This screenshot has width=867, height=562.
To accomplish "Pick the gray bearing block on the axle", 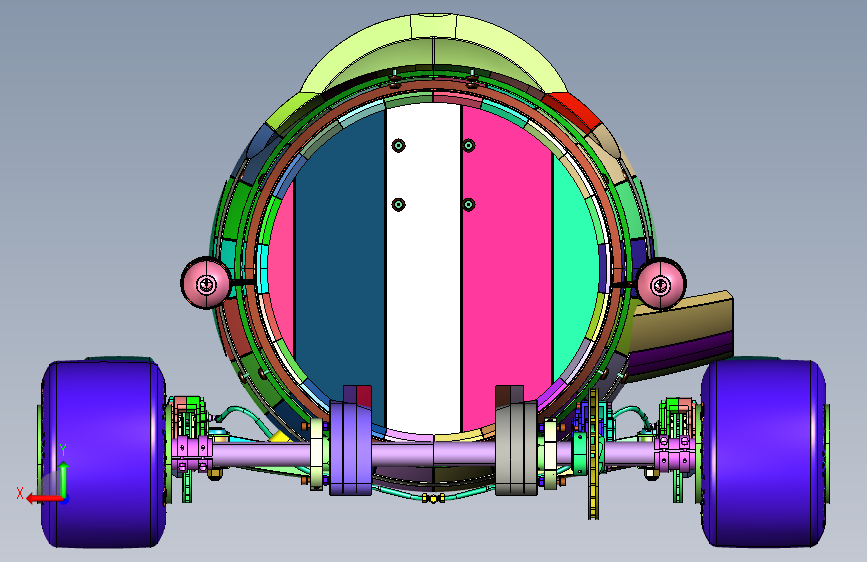I will 516,448.
